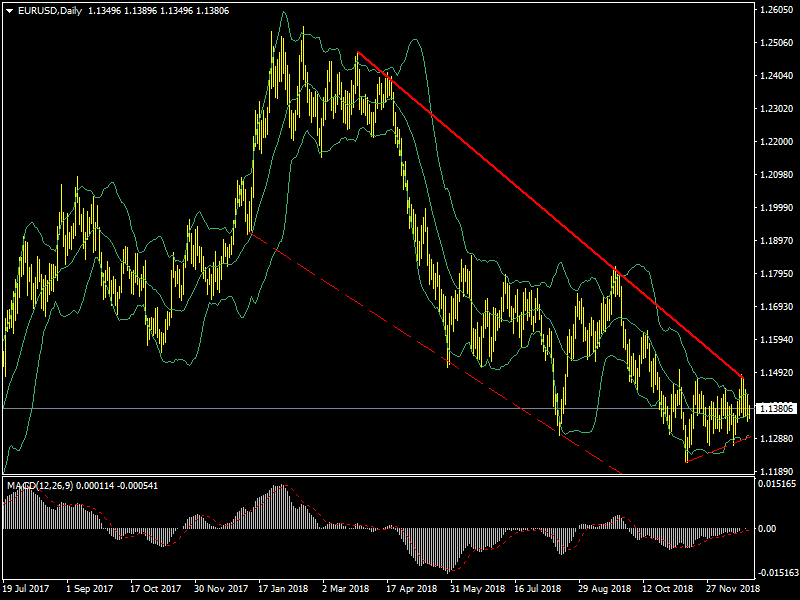Click the 30 Nov 2017 date label
Image resolution: width=800 pixels, height=600 pixels.
(219, 589)
